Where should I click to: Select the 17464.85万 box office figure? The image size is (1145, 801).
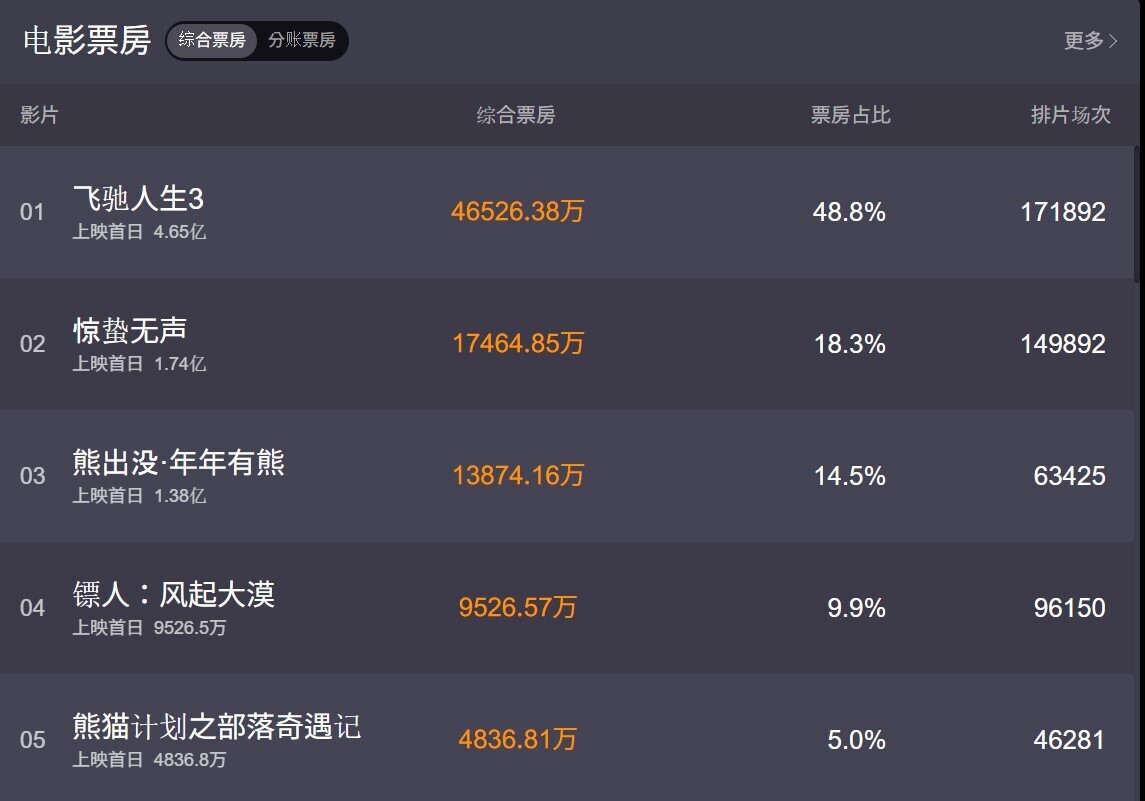518,344
